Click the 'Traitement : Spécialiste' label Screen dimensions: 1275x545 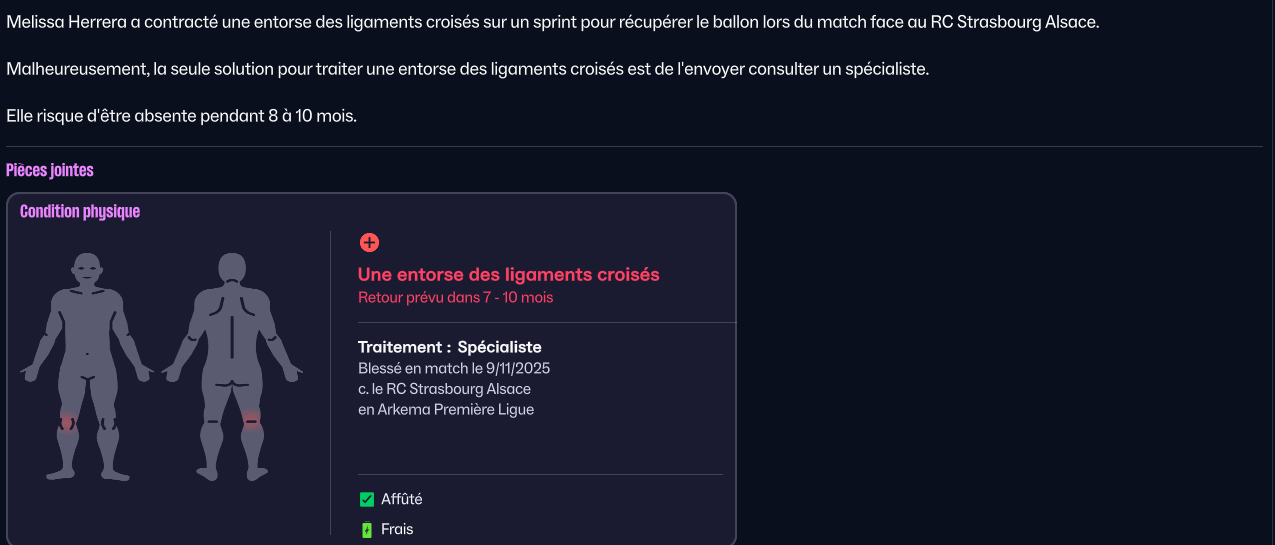pyautogui.click(x=449, y=347)
